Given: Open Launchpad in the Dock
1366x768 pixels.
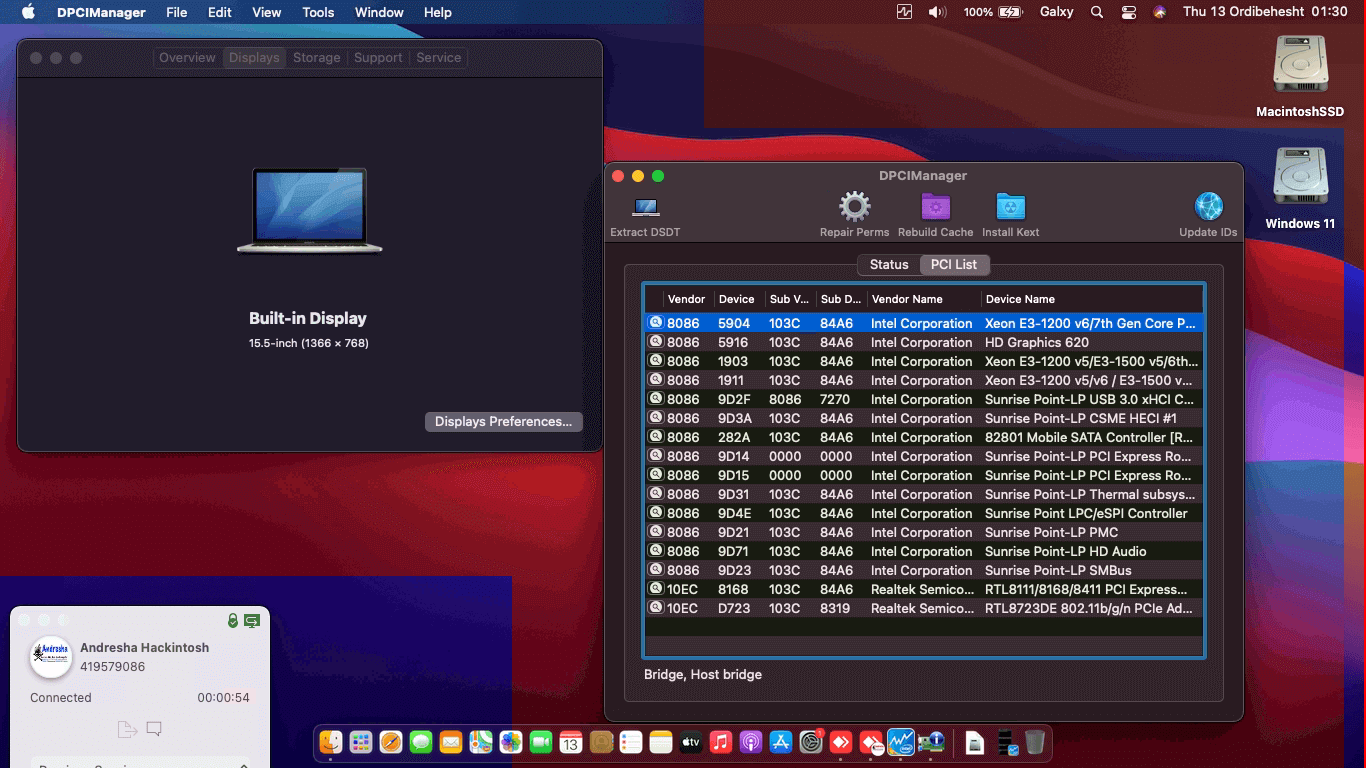Looking at the screenshot, I should (x=361, y=742).
